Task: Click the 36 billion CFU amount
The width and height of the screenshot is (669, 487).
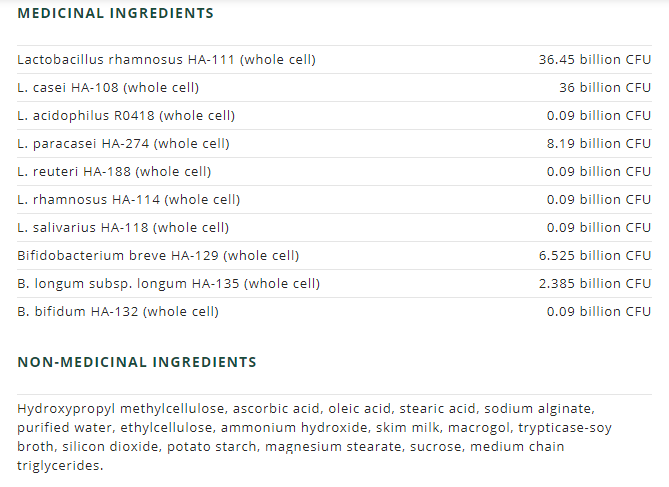Action: click(x=604, y=88)
